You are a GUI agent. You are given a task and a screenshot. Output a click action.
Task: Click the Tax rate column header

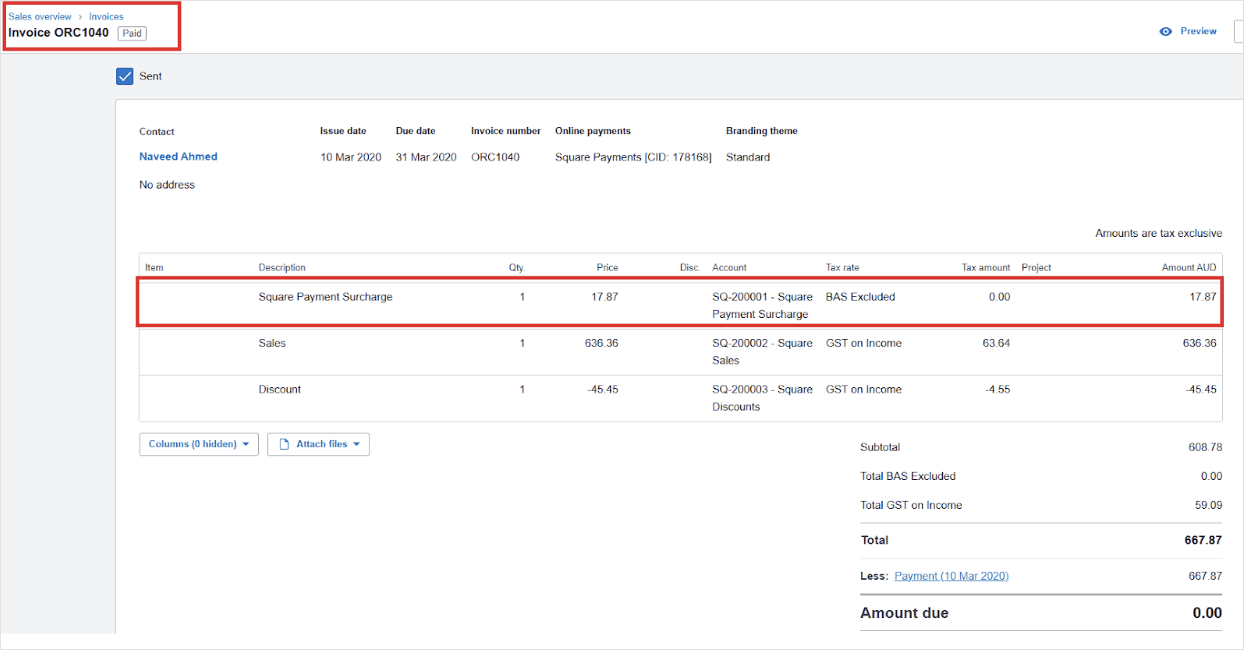[842, 267]
